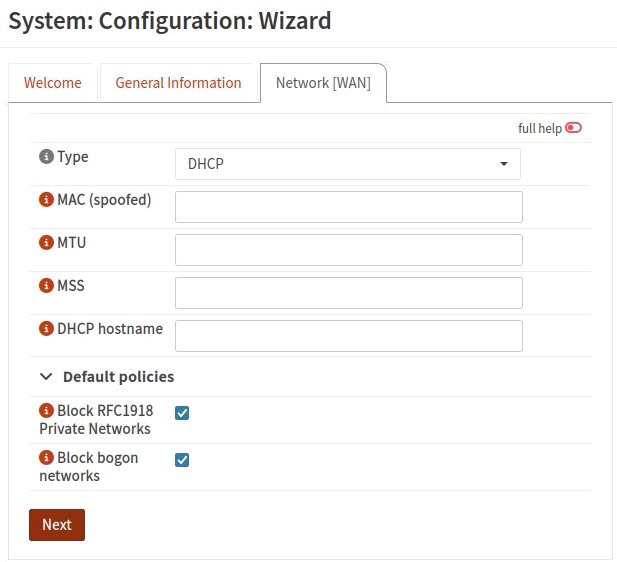Show help via the MTU info icon
This screenshot has width=617, height=562.
[x=46, y=243]
